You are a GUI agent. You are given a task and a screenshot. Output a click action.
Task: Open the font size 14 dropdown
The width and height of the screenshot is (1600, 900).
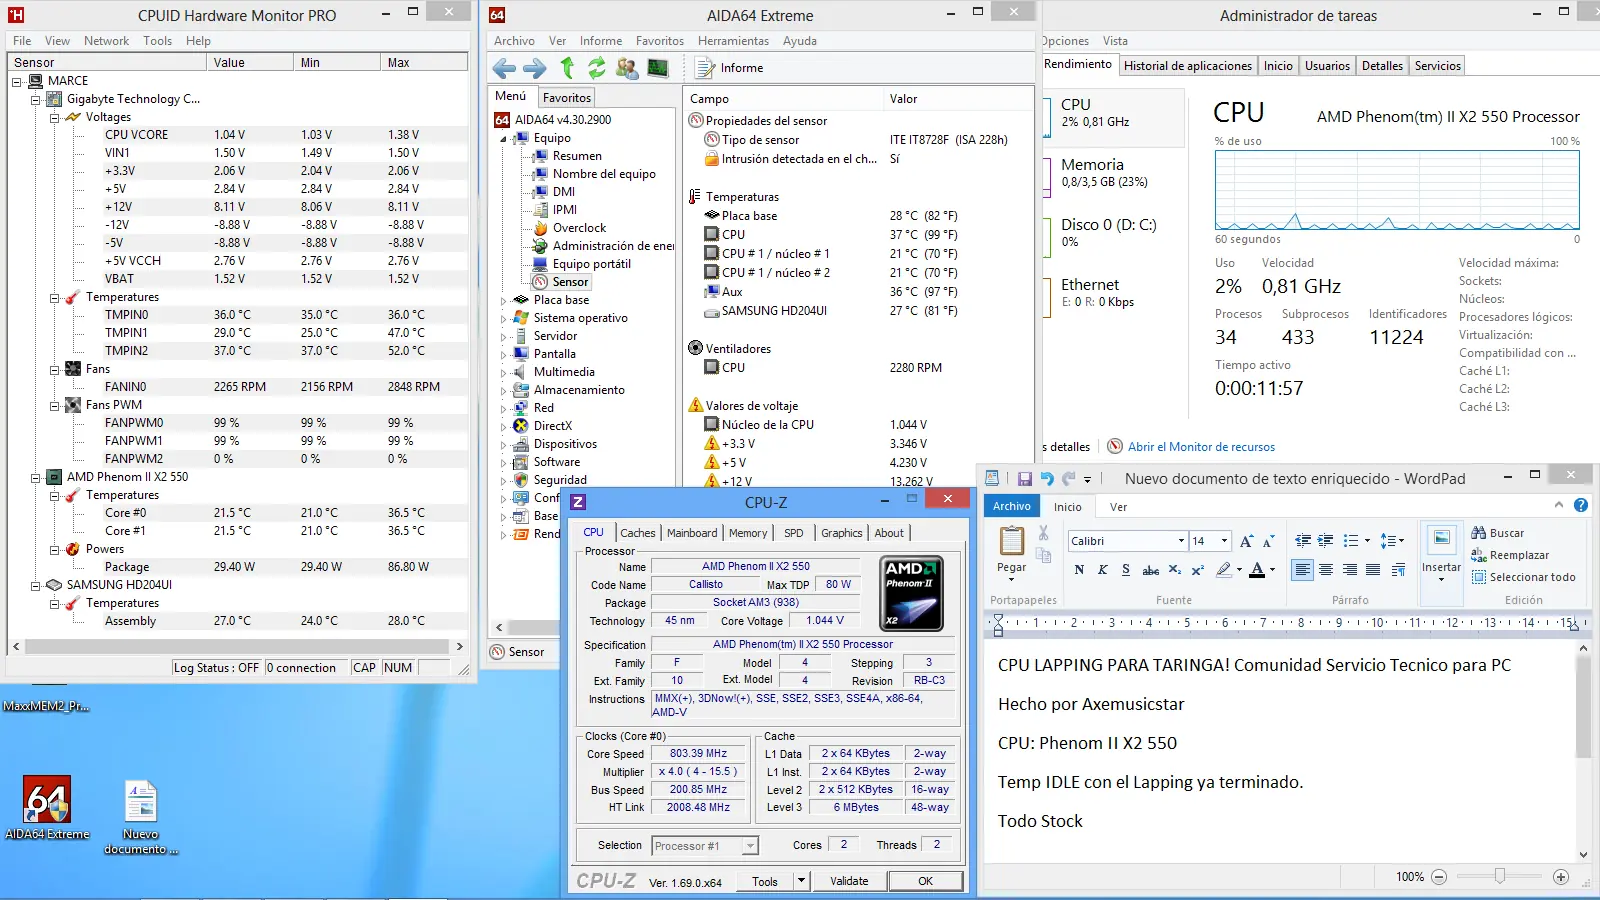1224,541
